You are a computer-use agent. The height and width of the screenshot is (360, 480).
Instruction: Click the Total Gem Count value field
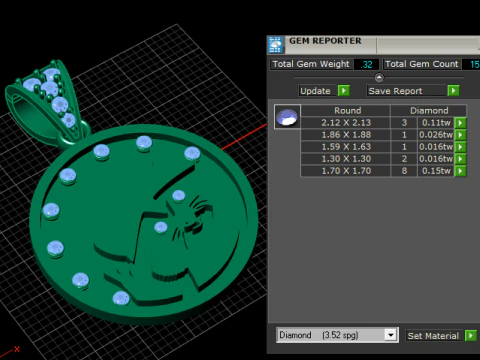coord(471,64)
